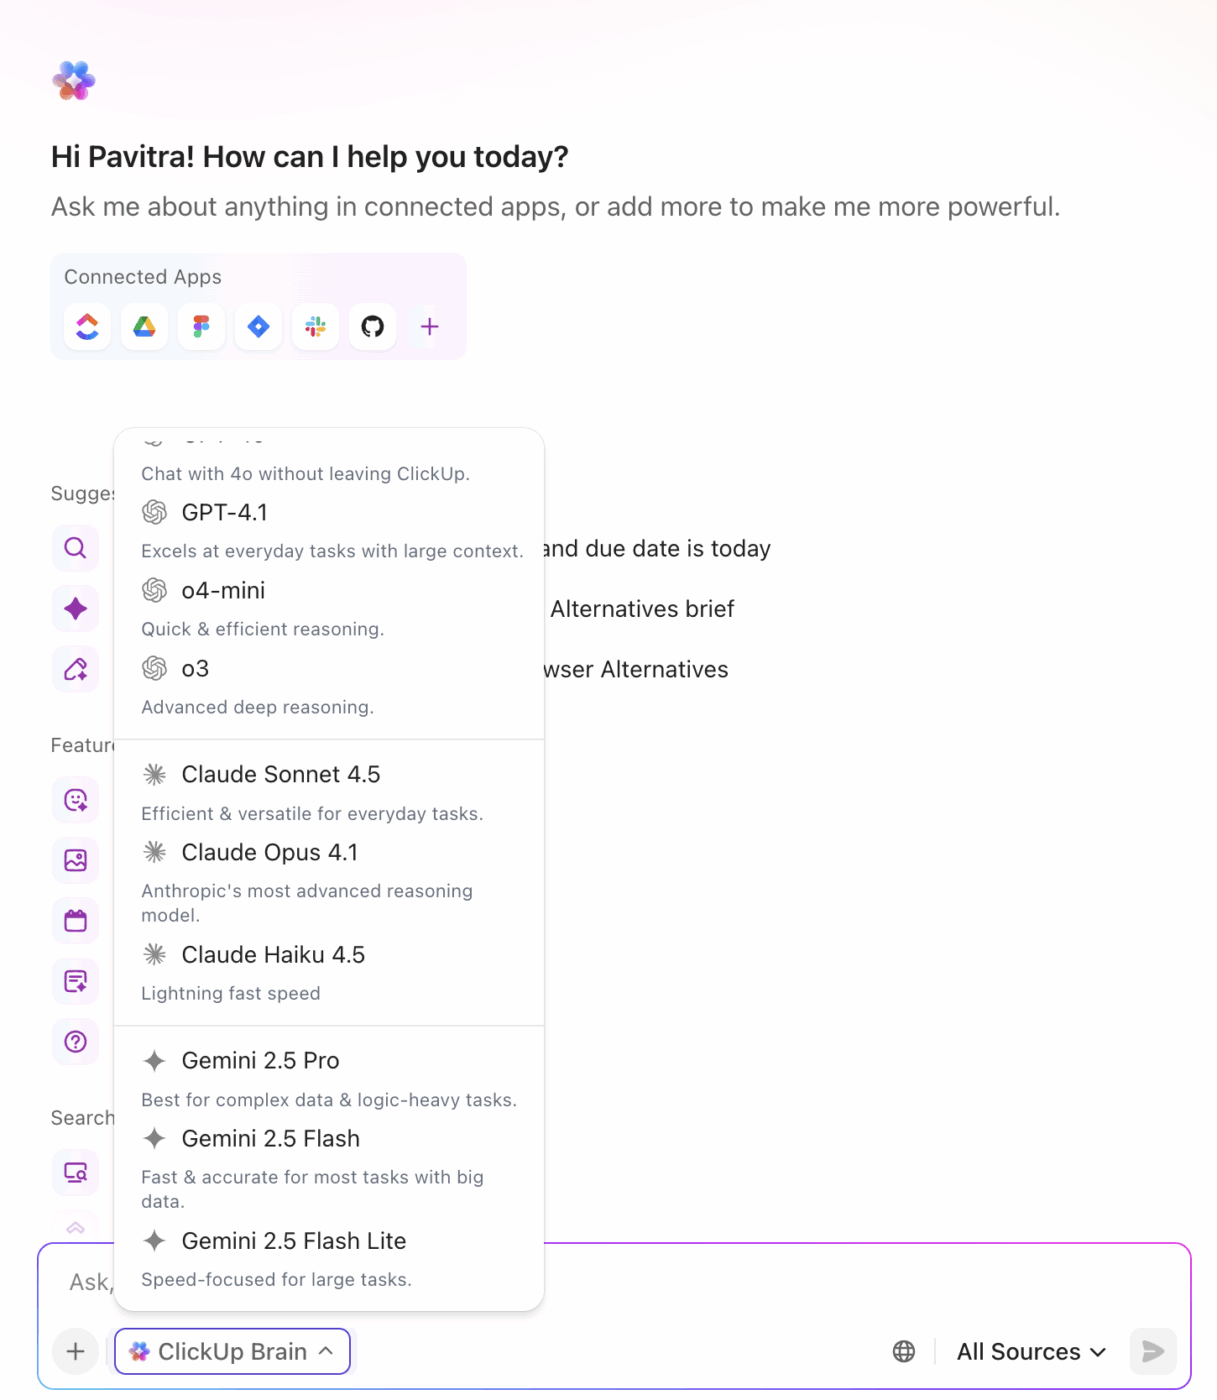Select GPT-4.1 from model list
The height and width of the screenshot is (1400, 1217).
click(x=225, y=513)
